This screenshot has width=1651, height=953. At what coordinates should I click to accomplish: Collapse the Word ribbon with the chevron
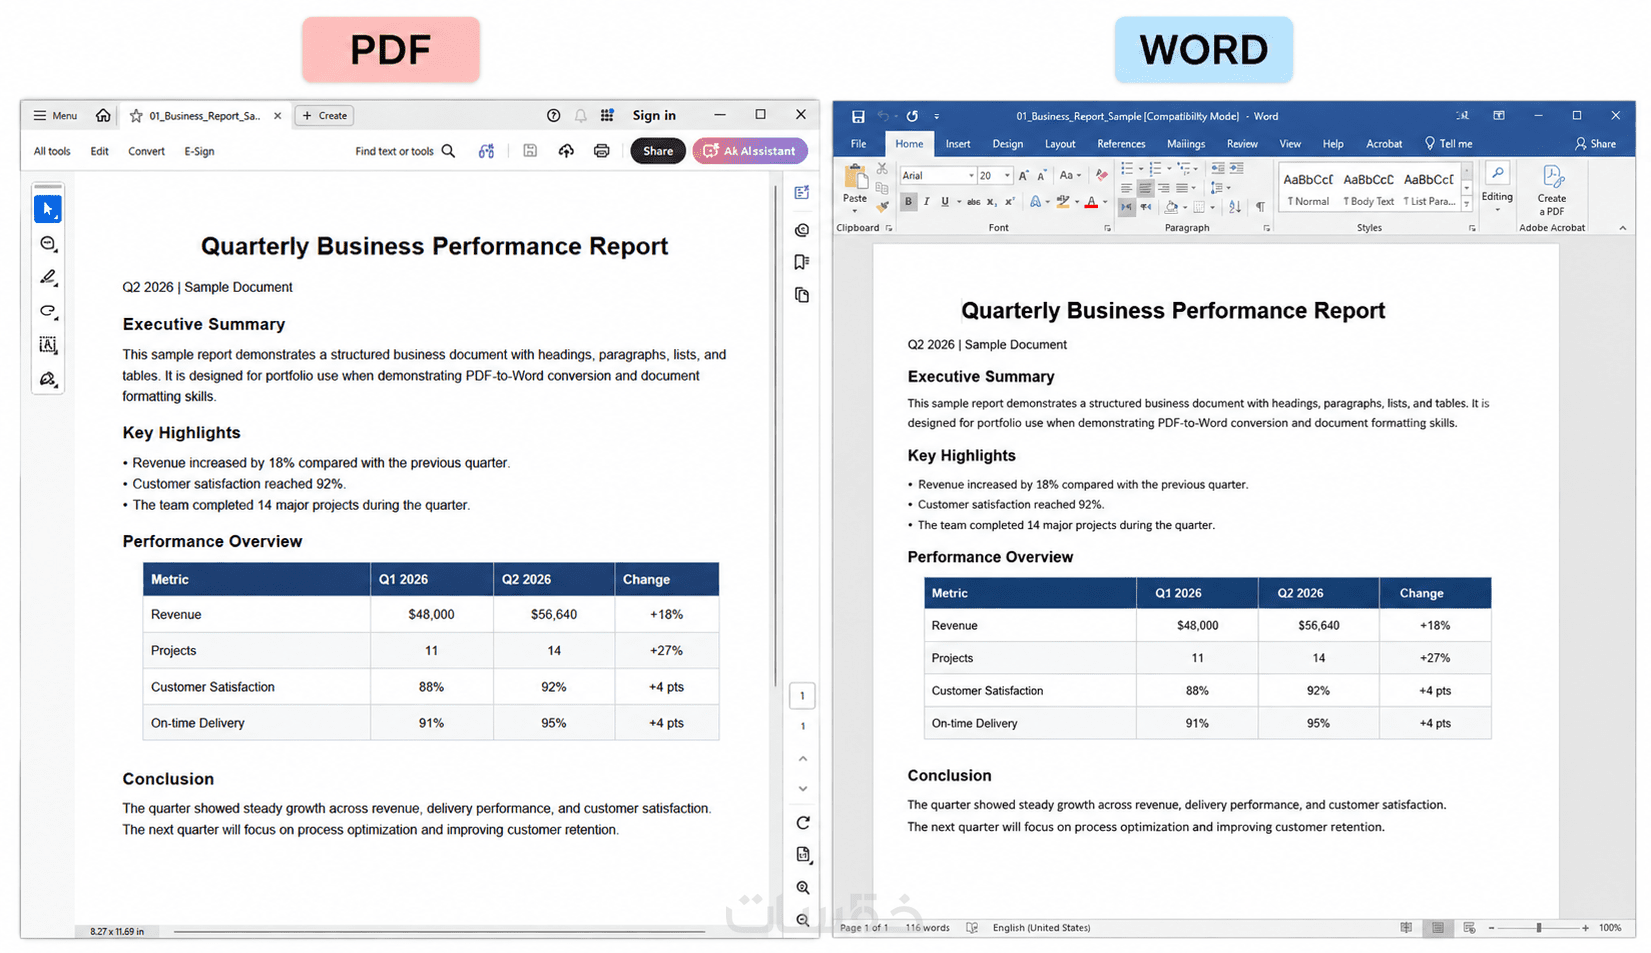[1622, 228]
